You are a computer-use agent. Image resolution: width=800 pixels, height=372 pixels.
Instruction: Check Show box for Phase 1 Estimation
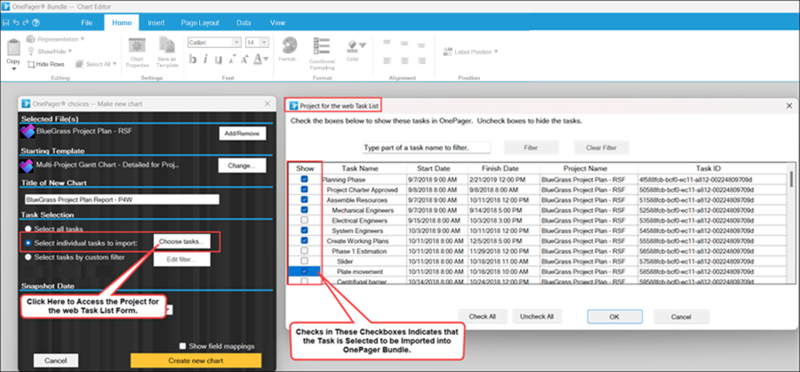click(x=305, y=251)
